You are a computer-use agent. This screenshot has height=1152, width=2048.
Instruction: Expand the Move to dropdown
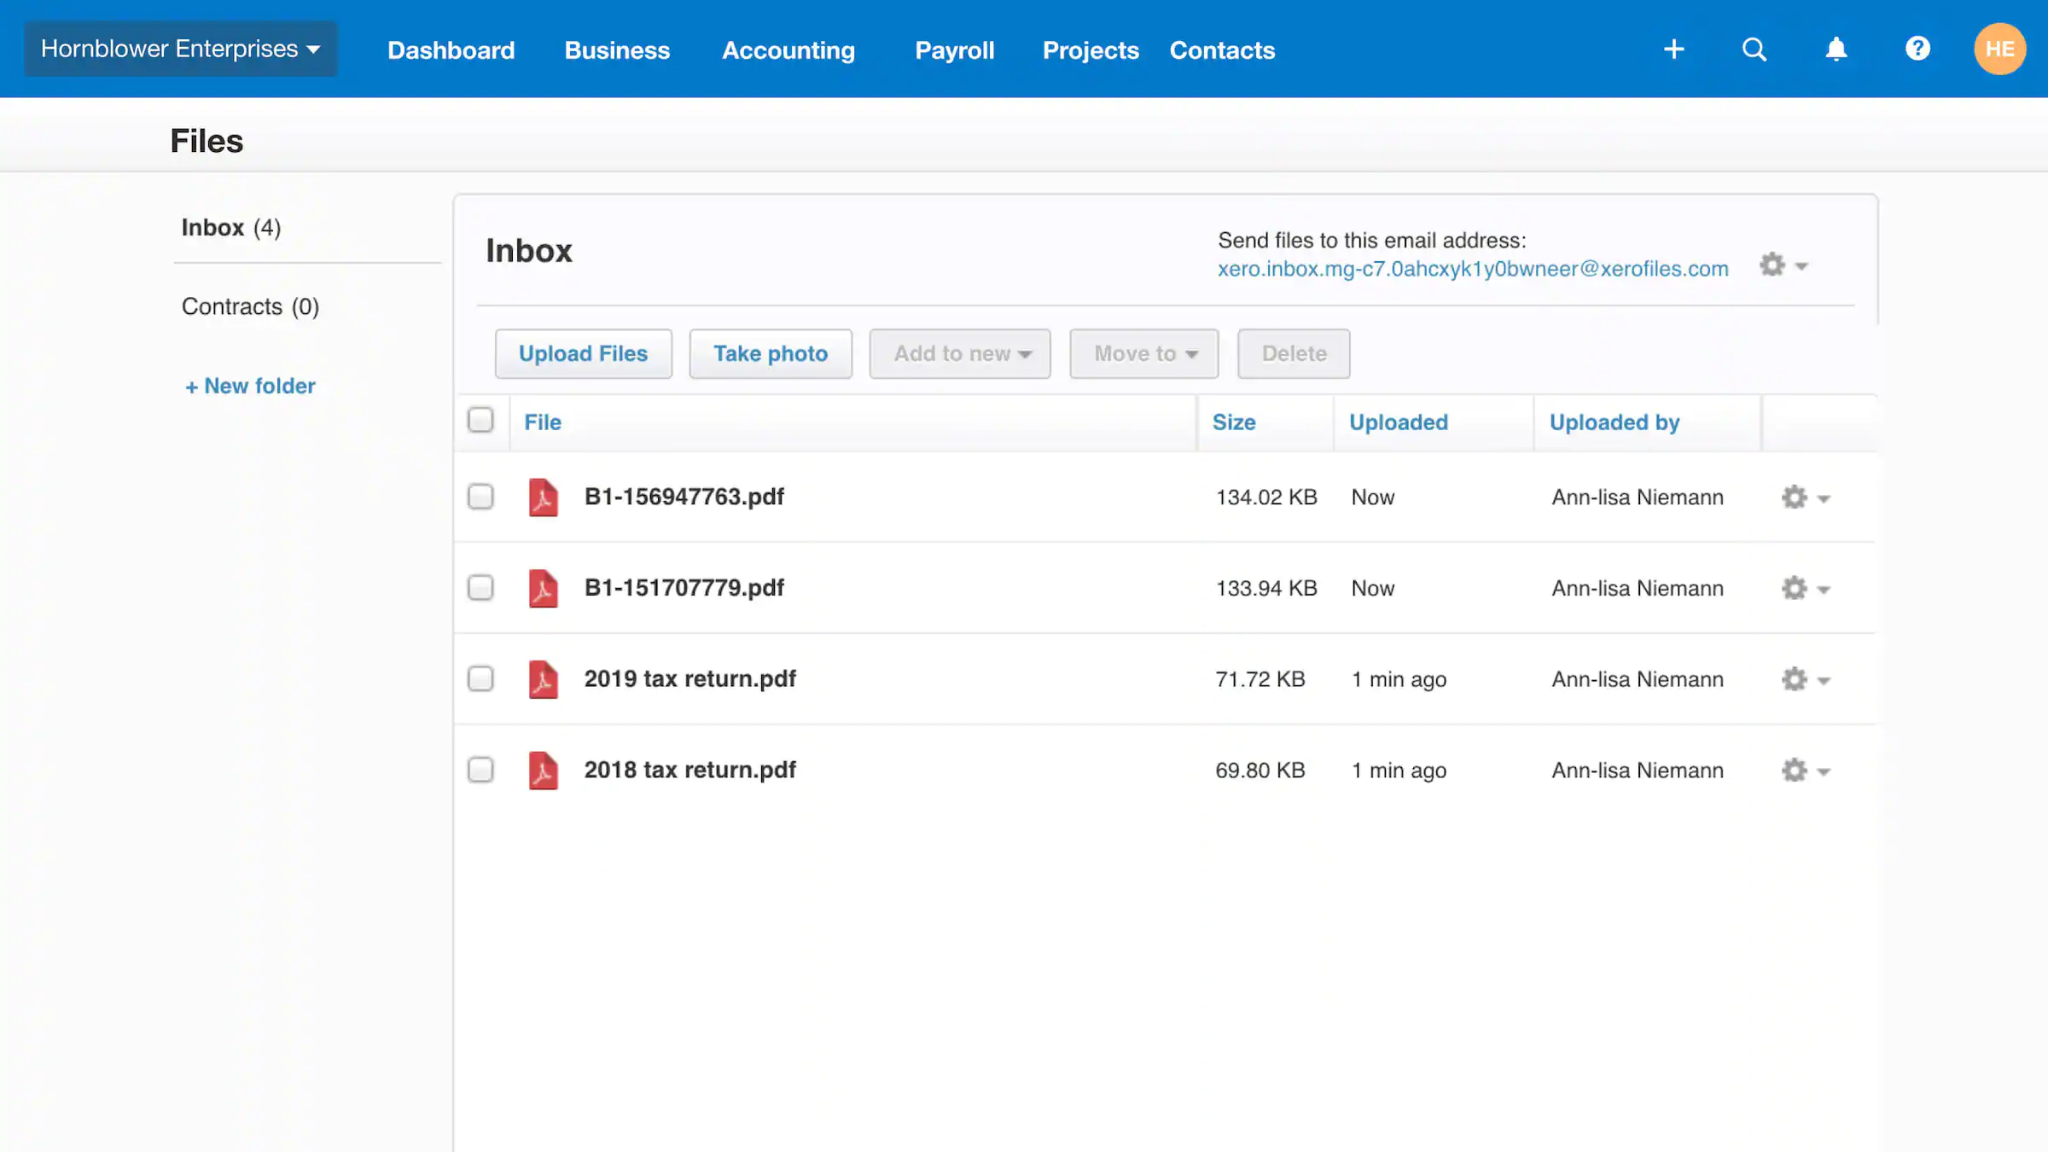click(1144, 354)
